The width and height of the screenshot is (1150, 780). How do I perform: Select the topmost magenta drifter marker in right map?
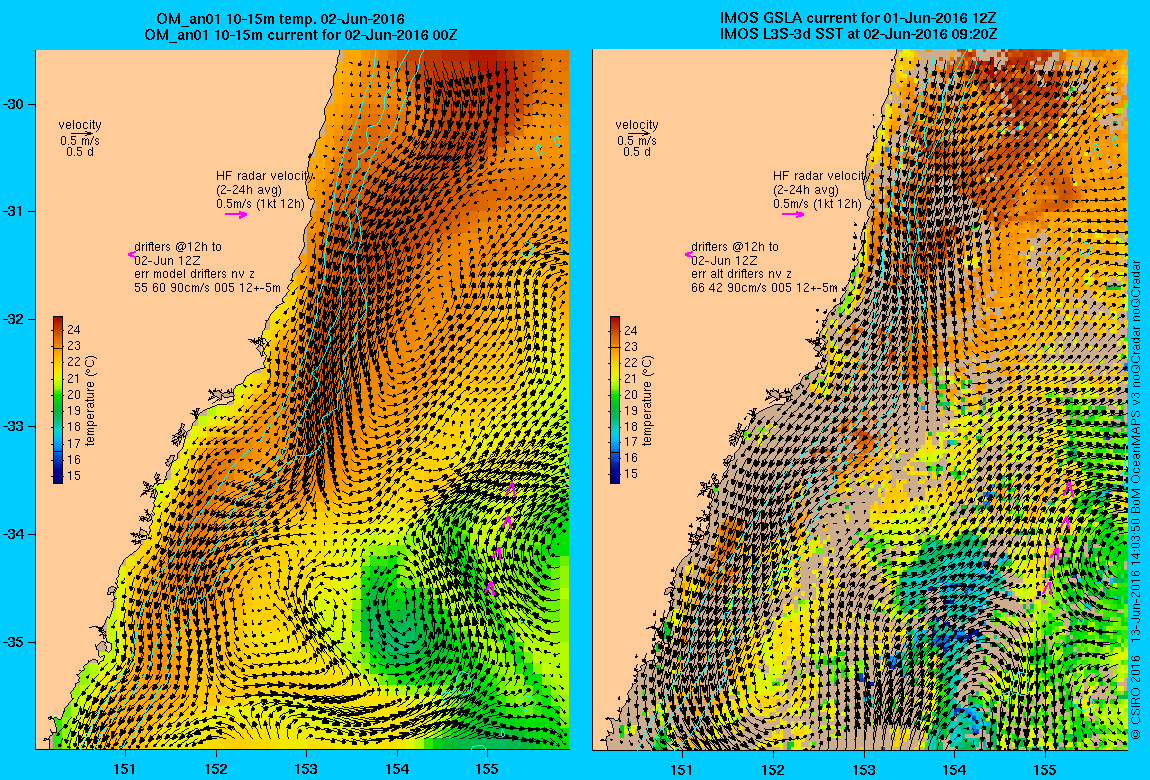click(1069, 488)
